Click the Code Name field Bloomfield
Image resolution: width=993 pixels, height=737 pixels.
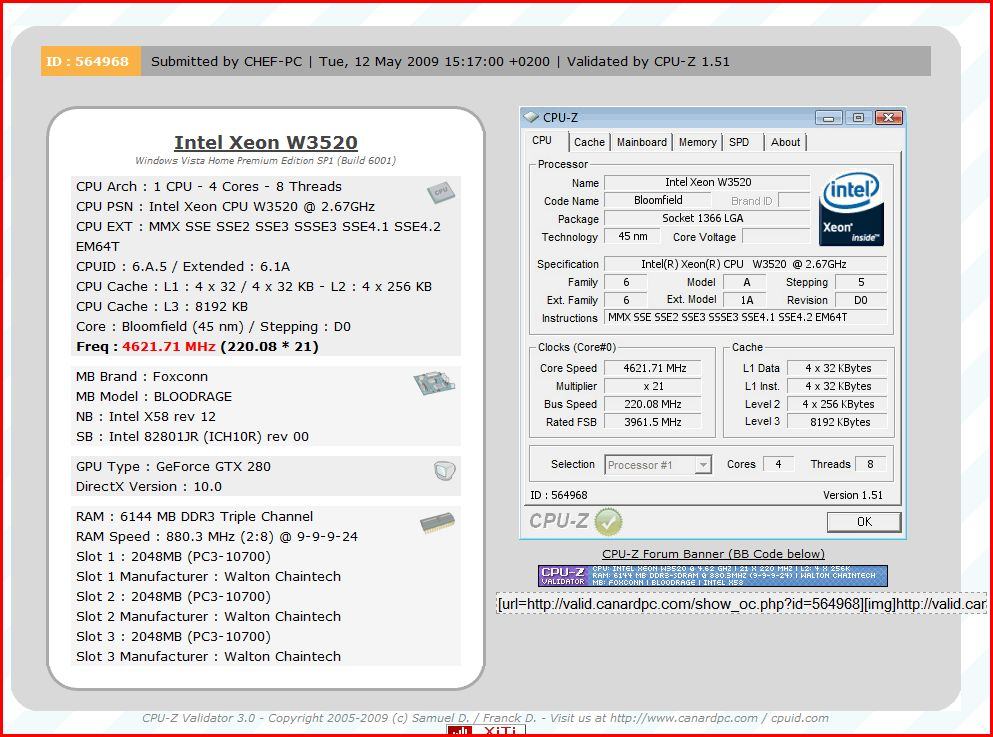point(658,200)
